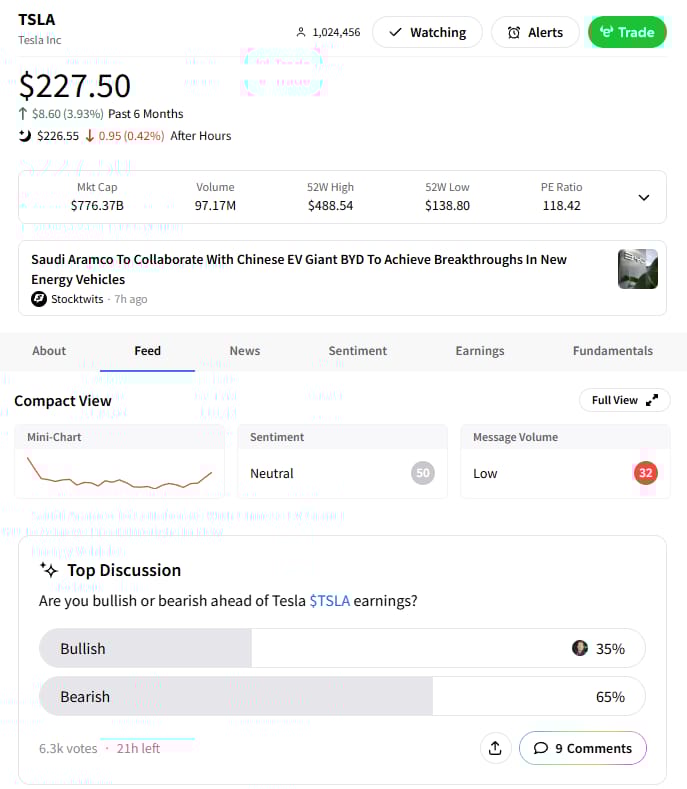Switch to the Sentiment tab
This screenshot has height=789, width=687.
point(358,351)
